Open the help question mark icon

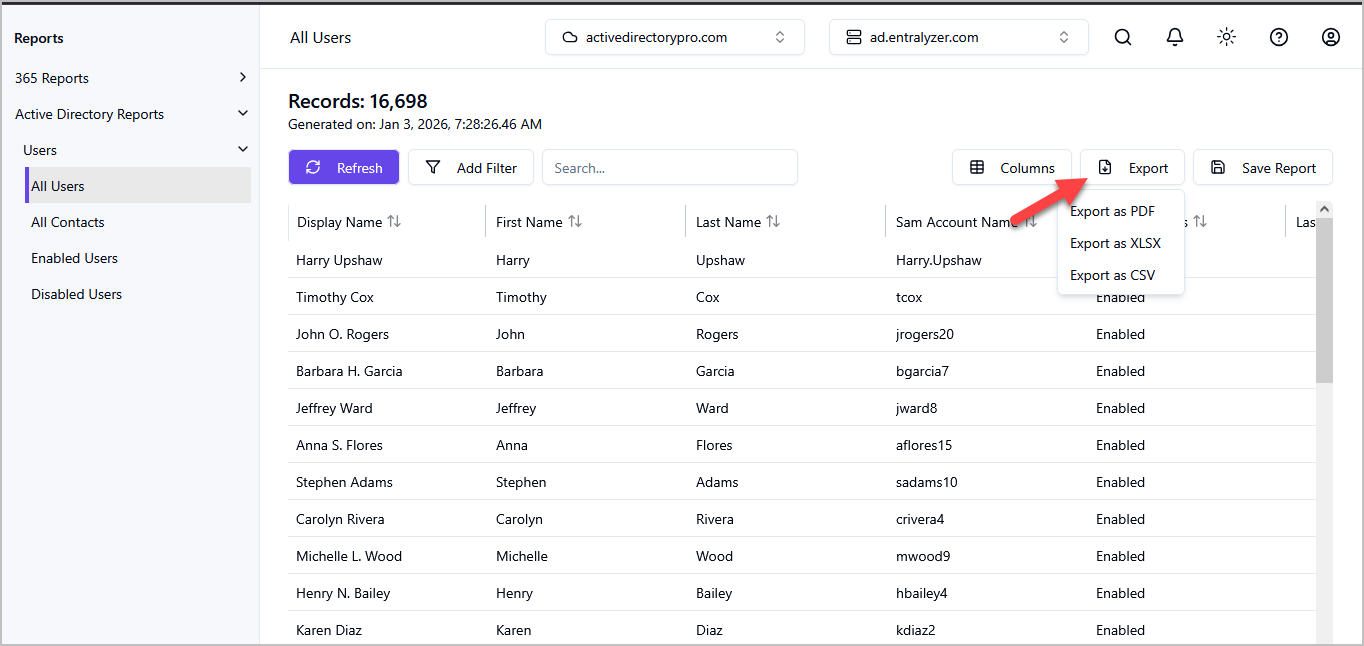1279,37
